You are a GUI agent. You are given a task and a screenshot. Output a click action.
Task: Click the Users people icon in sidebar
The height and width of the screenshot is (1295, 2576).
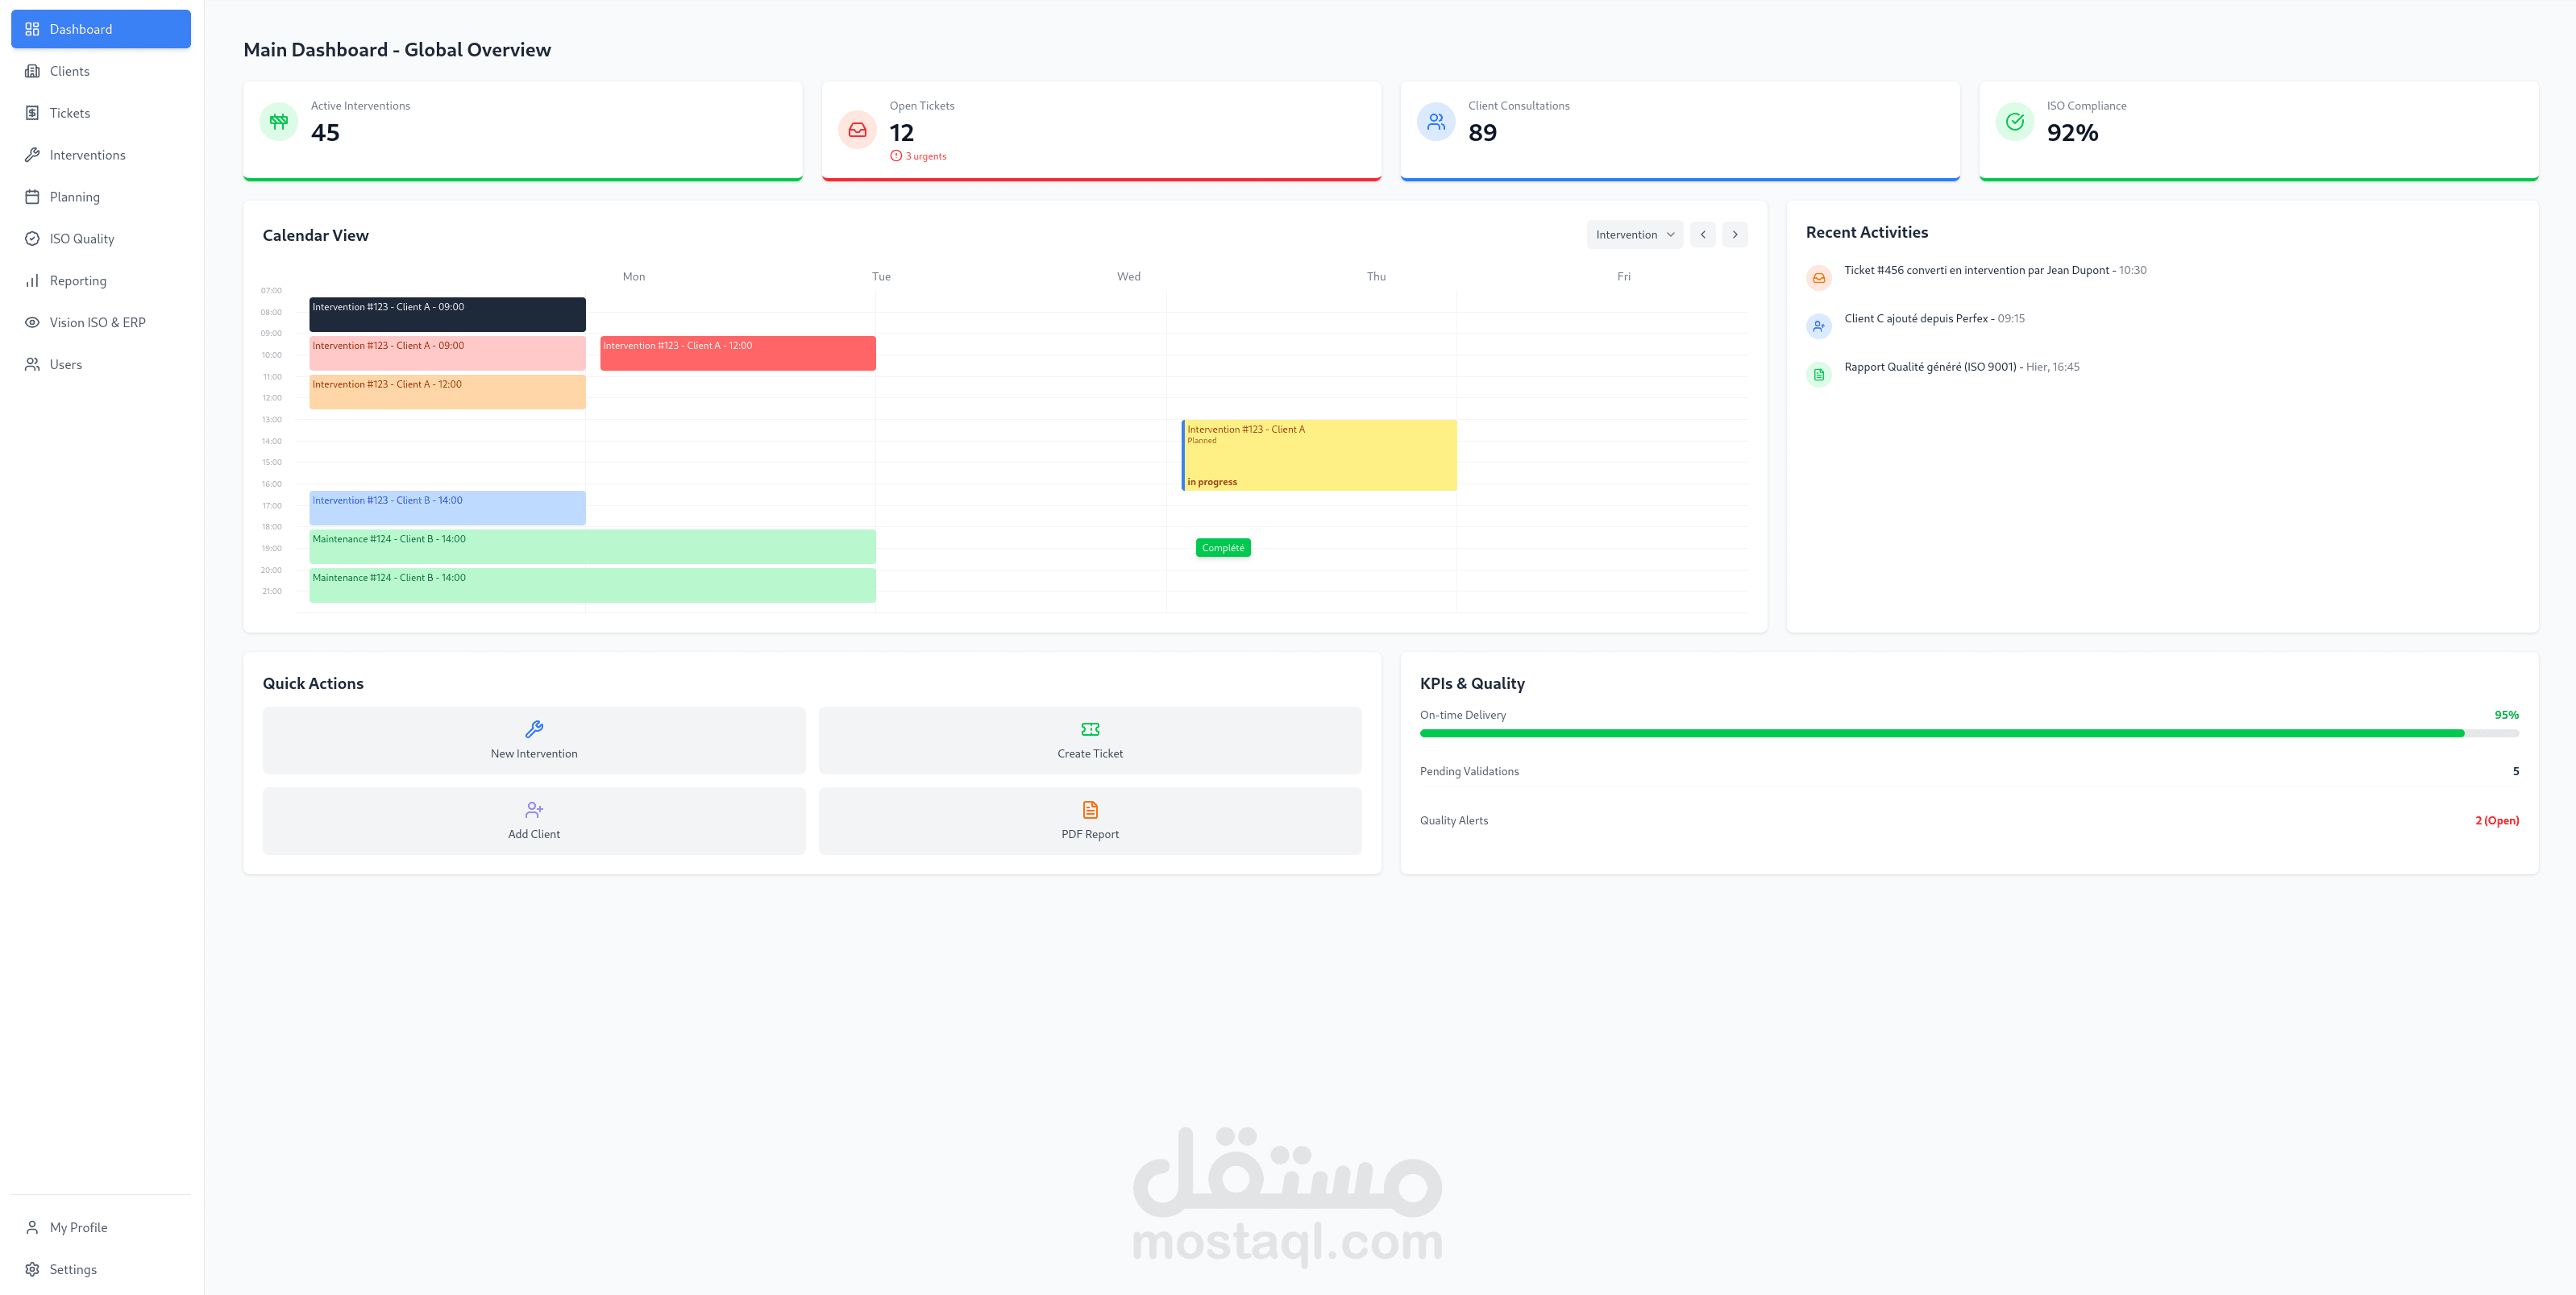click(32, 364)
